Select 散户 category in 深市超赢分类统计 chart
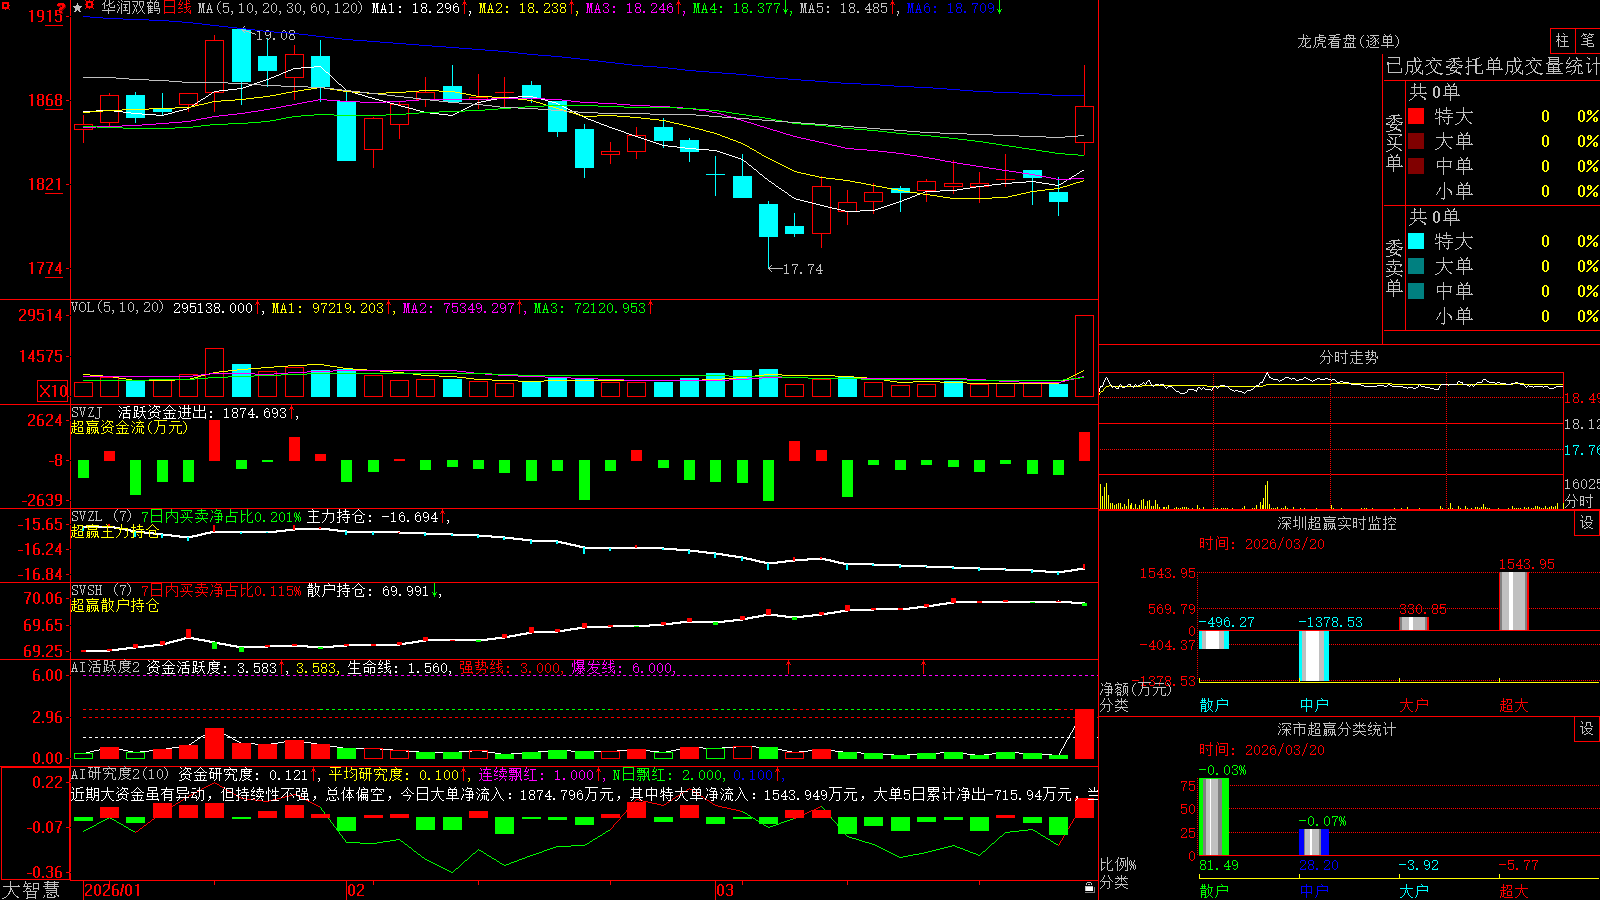The width and height of the screenshot is (1600, 900). coord(1214,890)
